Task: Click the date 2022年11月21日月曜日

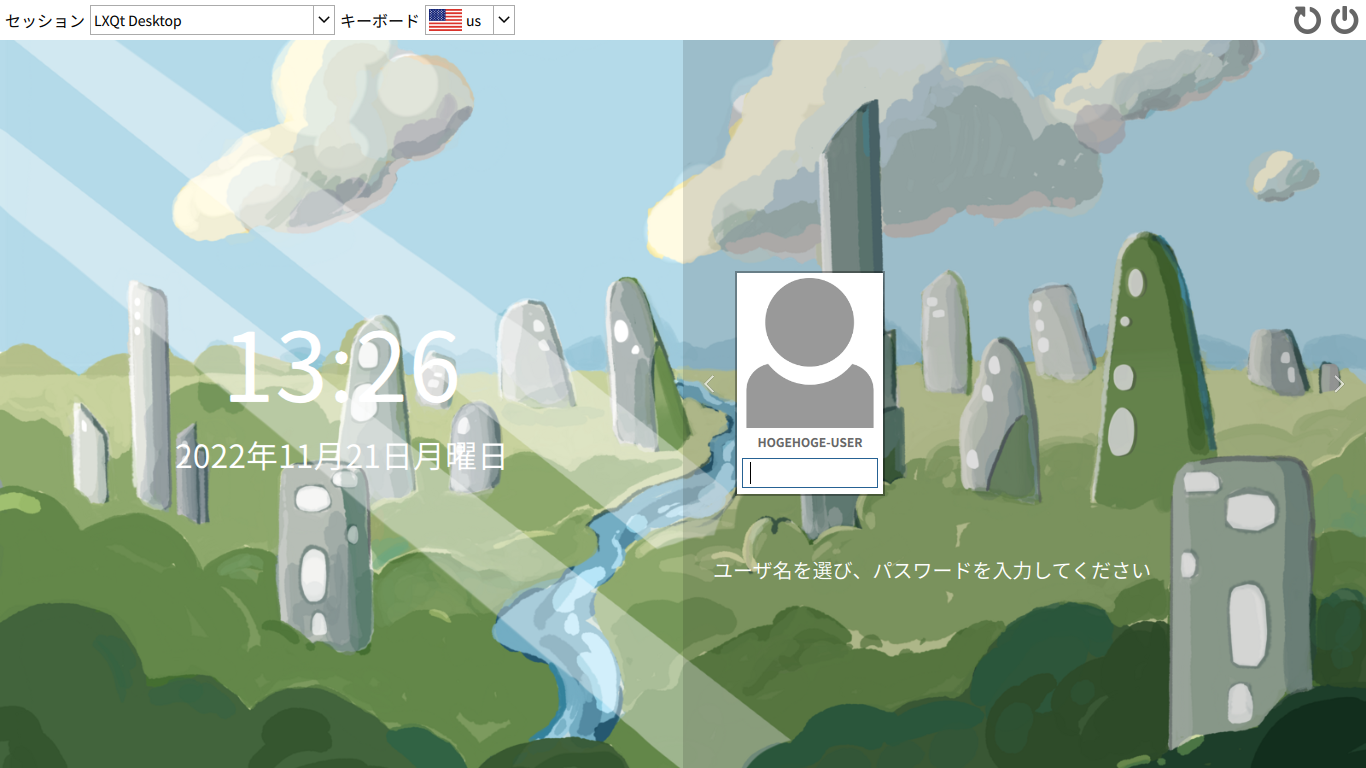Action: (341, 457)
